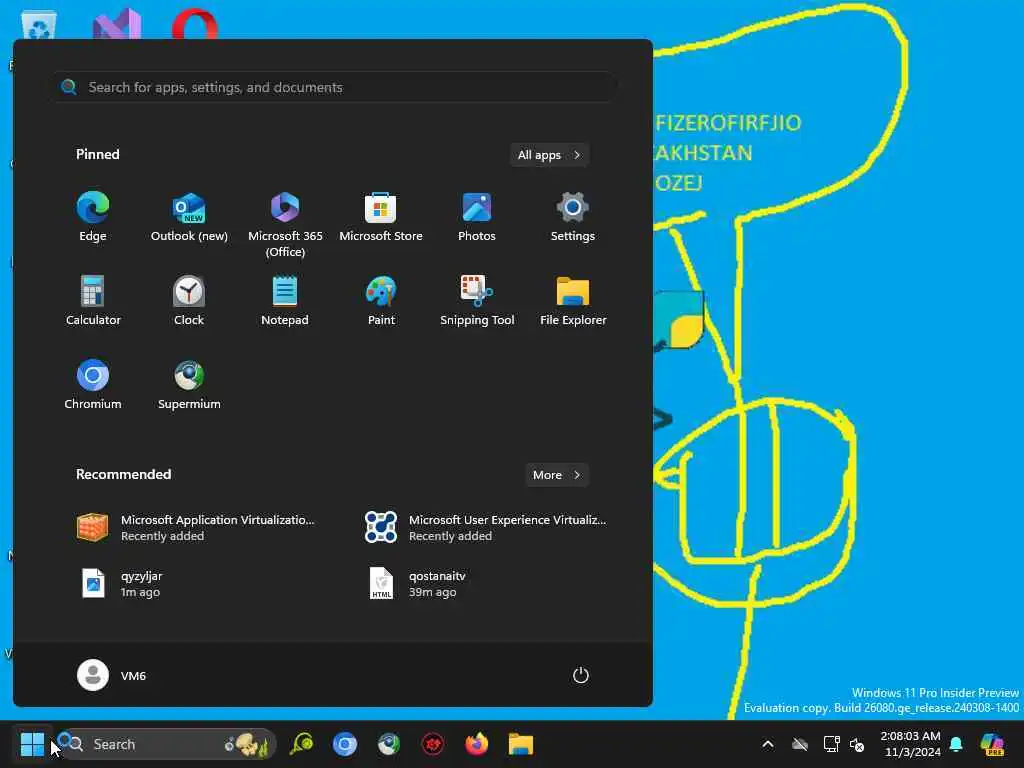Launch Supermium browser from pinned
This screenshot has height=768, width=1024.
(x=189, y=385)
